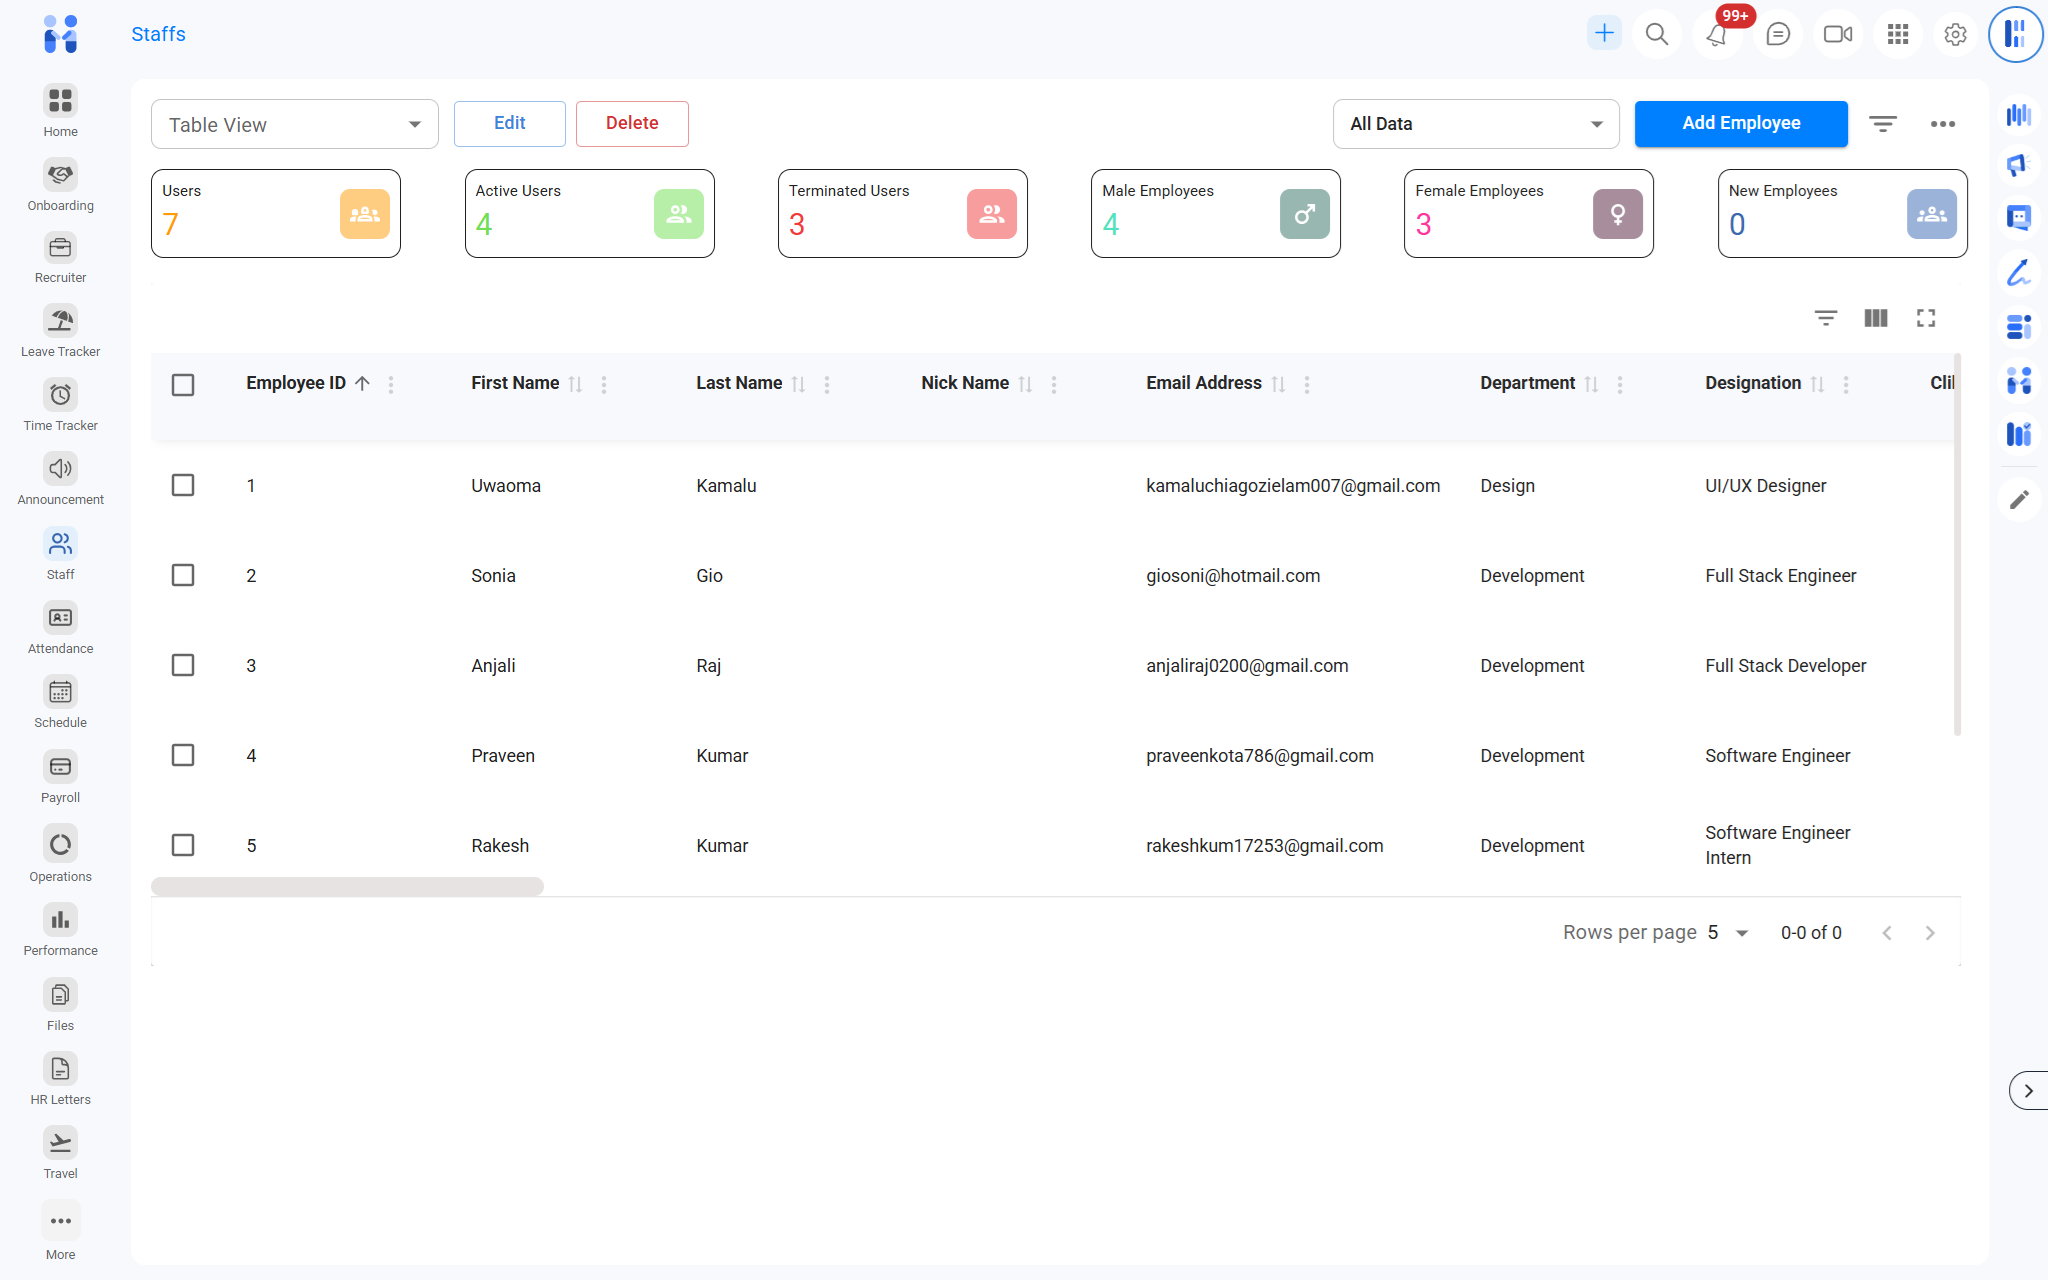Open the All Data filter dropdown

(x=1475, y=125)
